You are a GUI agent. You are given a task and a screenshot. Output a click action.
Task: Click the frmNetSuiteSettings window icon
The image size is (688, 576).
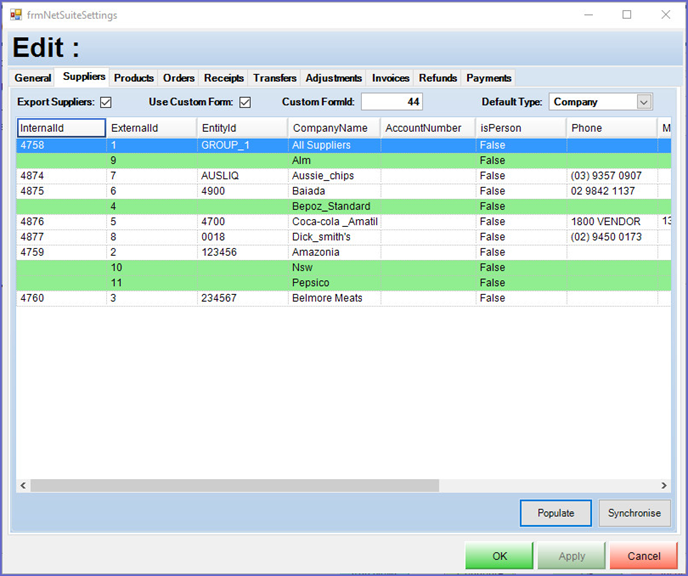16,15
